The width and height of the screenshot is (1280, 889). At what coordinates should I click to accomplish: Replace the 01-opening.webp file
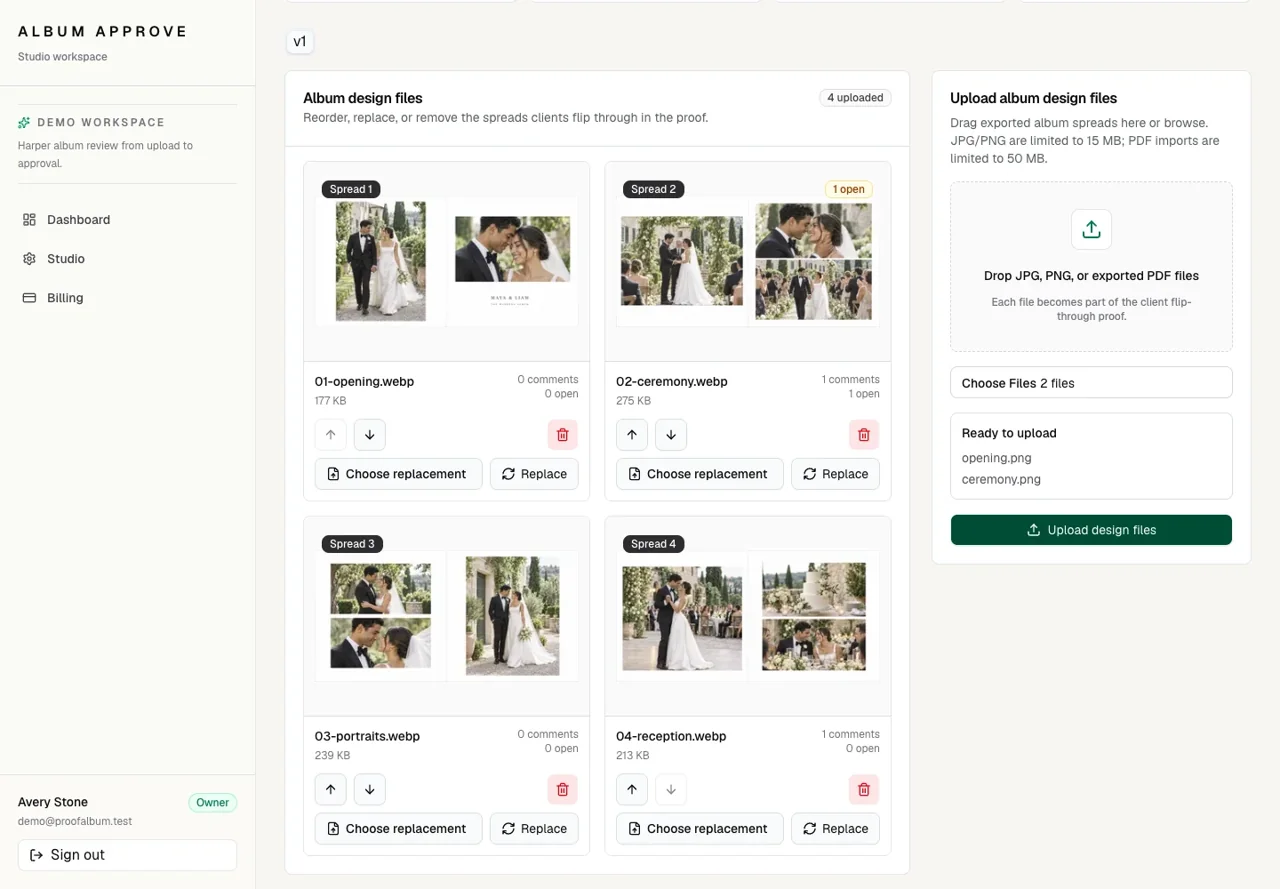(534, 474)
